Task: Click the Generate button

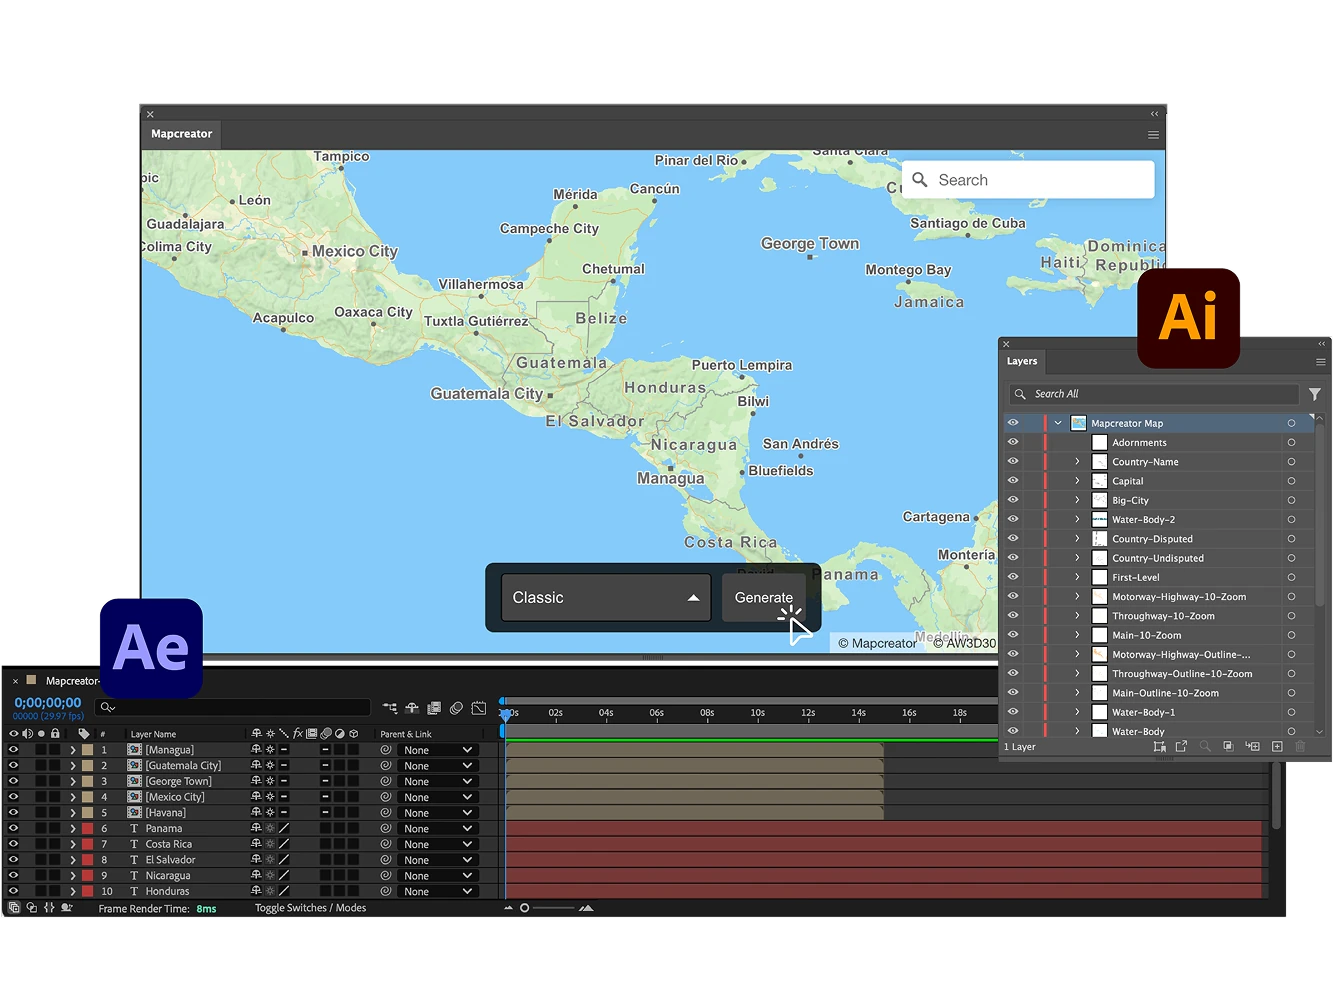Action: coord(764,598)
